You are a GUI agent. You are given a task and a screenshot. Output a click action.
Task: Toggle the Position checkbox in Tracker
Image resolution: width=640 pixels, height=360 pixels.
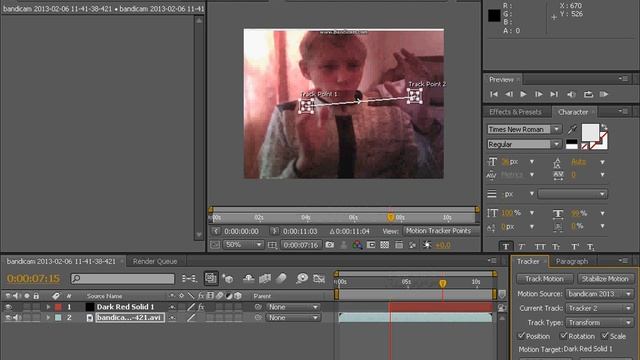coord(521,336)
